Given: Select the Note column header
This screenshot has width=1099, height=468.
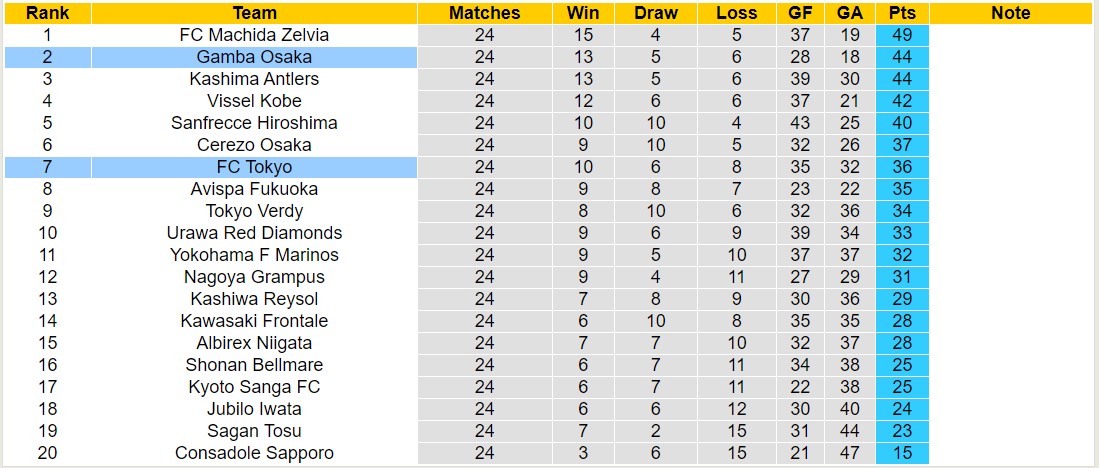Looking at the screenshot, I should (x=1011, y=13).
